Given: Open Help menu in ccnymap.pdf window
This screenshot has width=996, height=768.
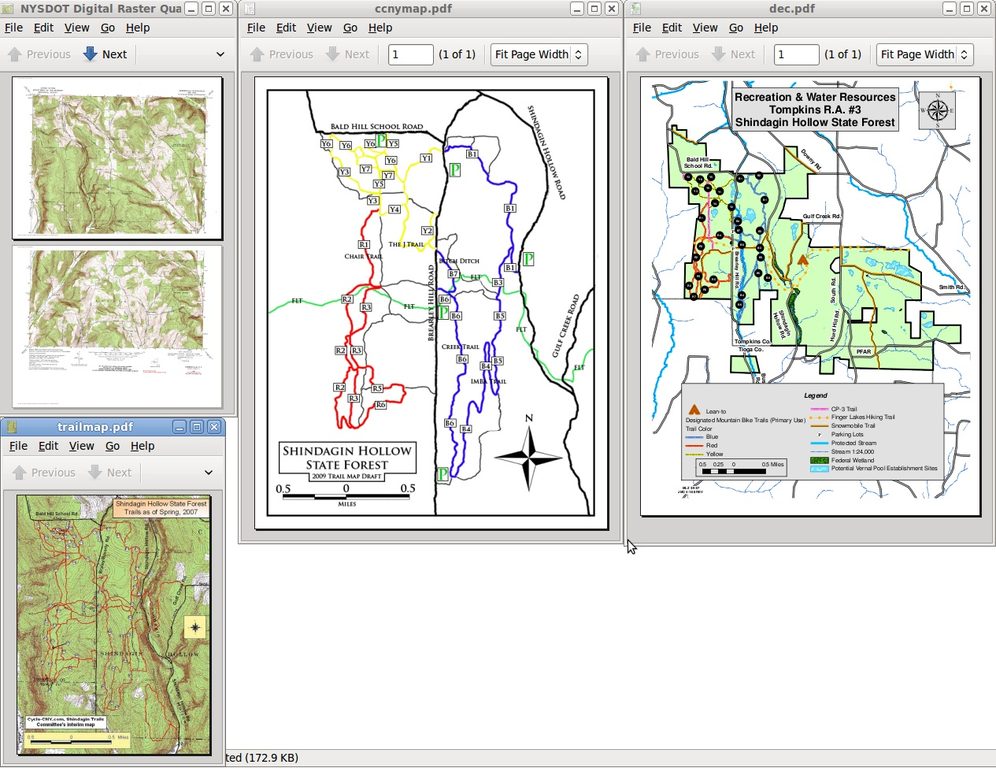Looking at the screenshot, I should pyautogui.click(x=380, y=27).
